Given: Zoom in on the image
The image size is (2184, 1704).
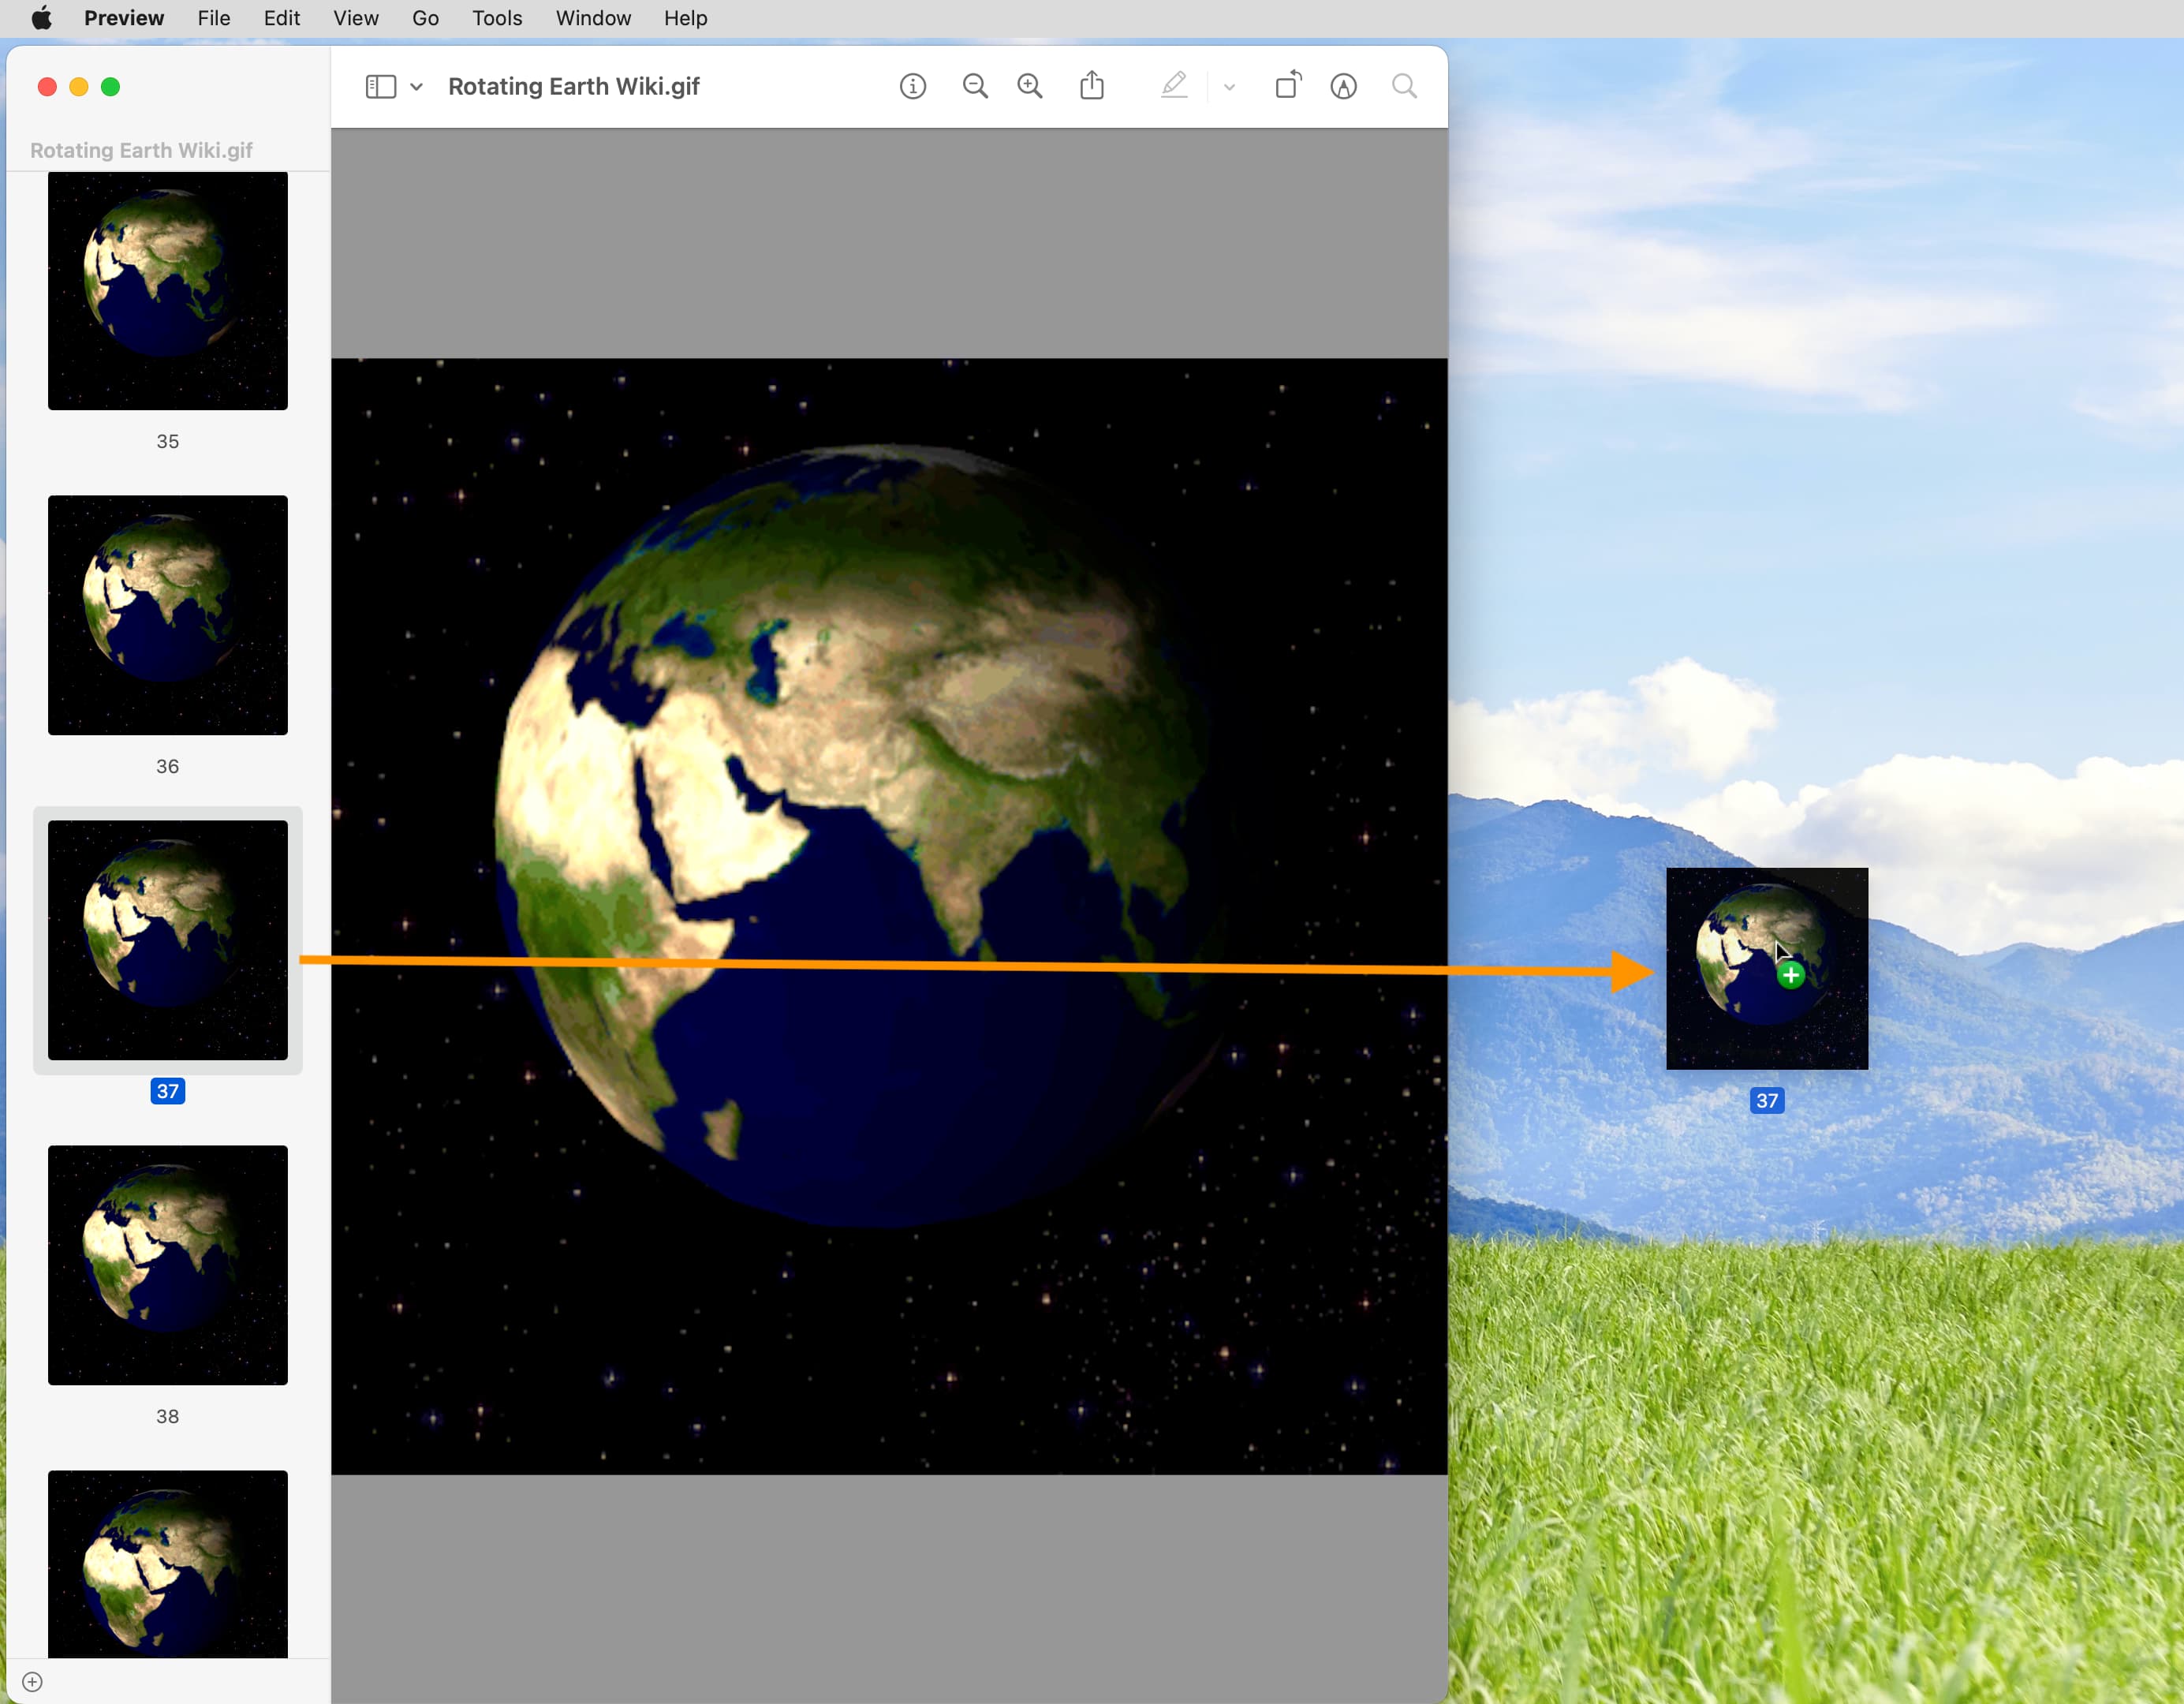Looking at the screenshot, I should pyautogui.click(x=1030, y=87).
